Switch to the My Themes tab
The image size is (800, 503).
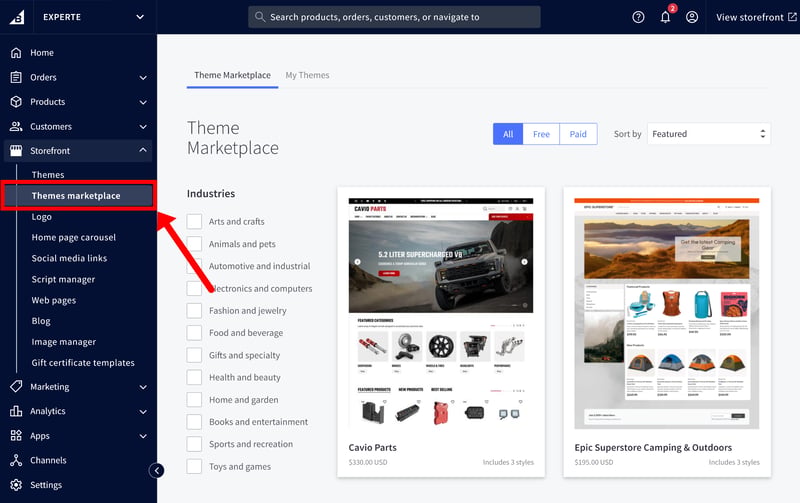[307, 75]
